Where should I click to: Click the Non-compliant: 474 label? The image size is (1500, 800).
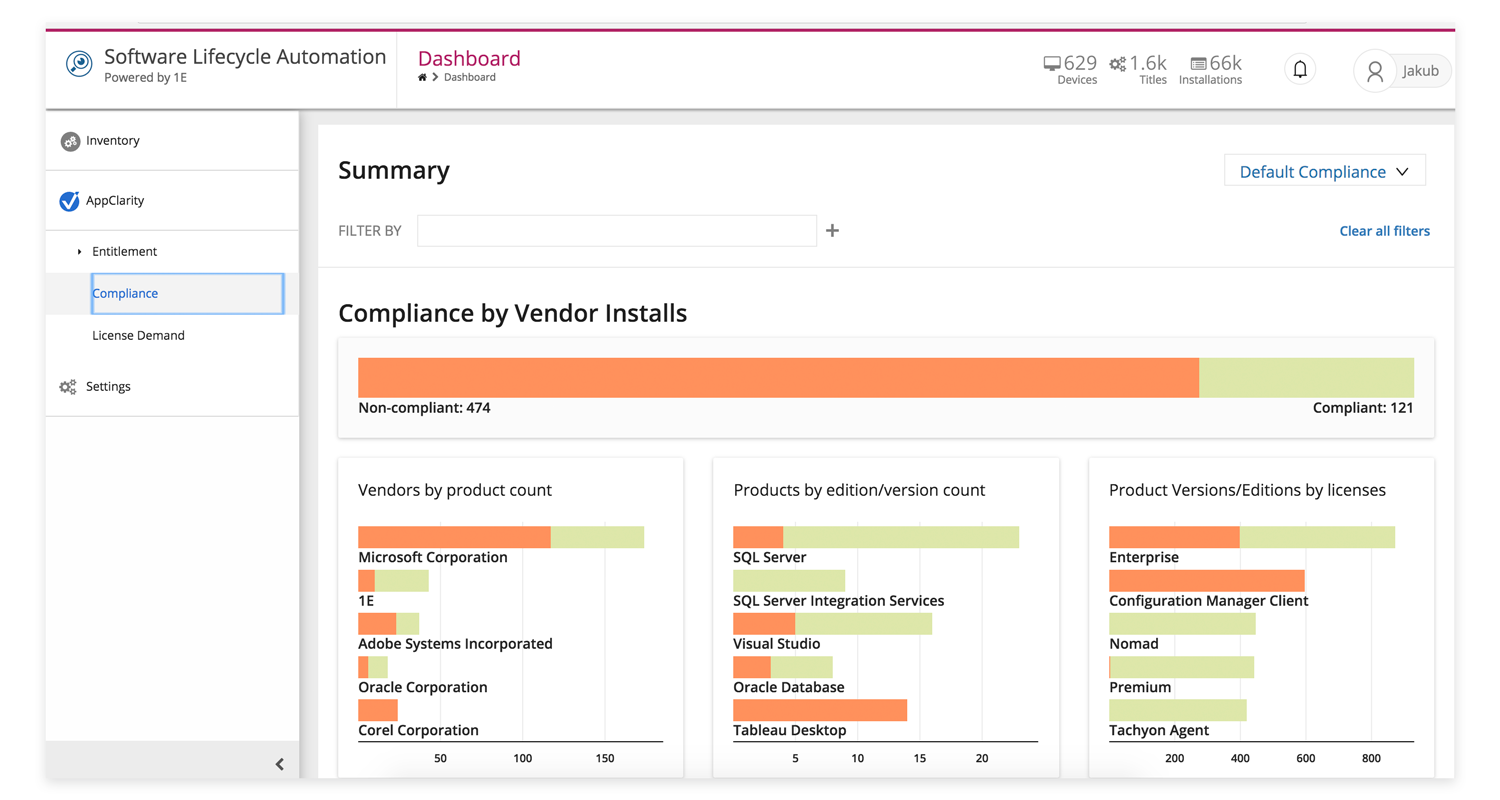(x=424, y=408)
